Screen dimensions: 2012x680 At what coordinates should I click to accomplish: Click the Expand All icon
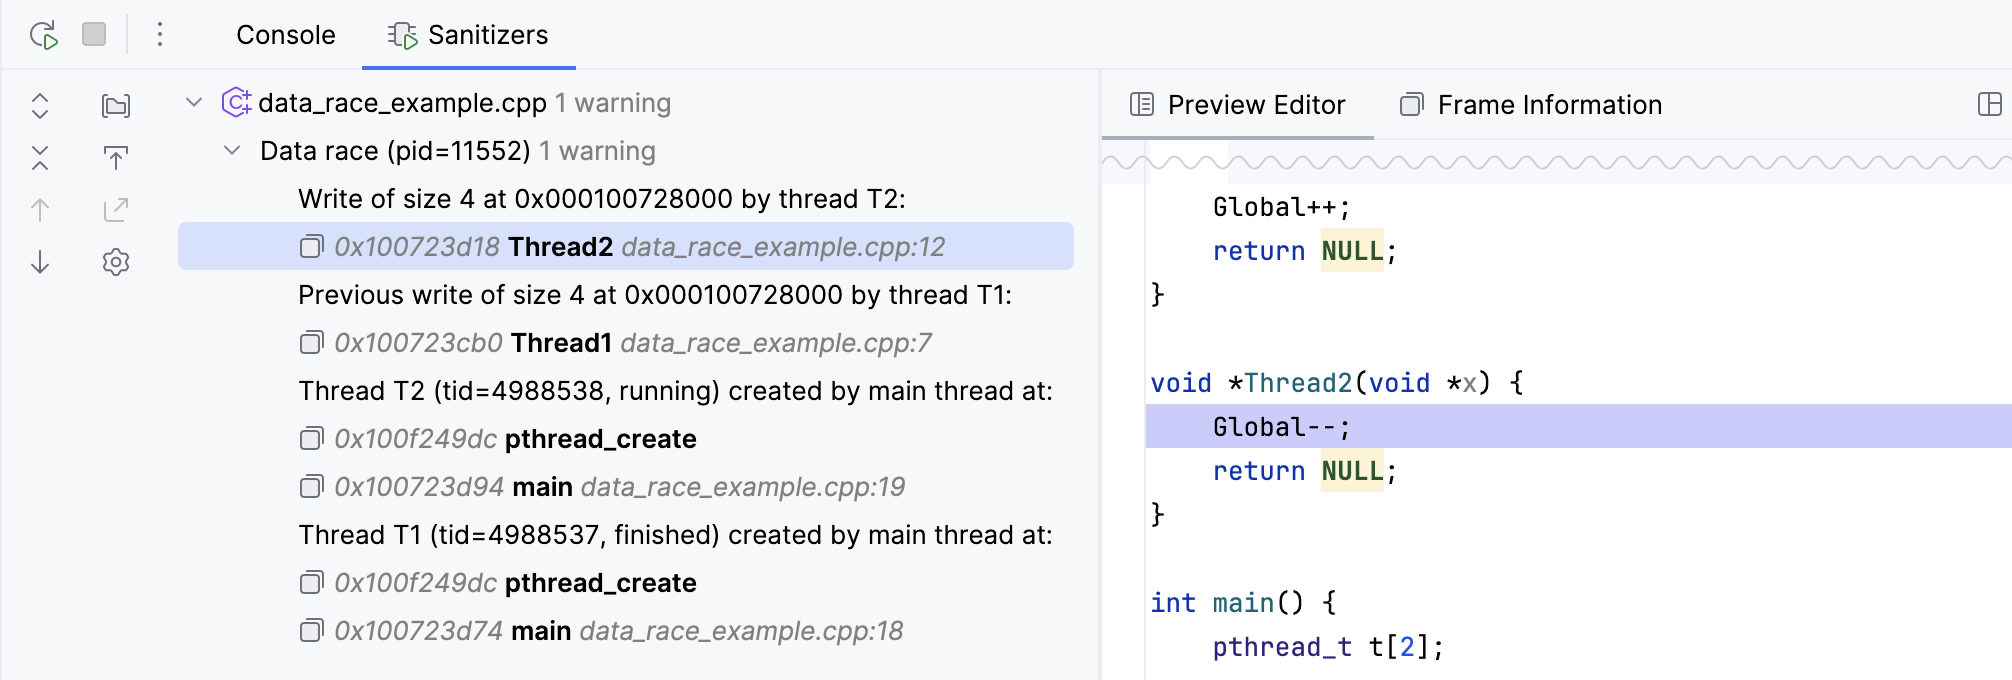(40, 105)
